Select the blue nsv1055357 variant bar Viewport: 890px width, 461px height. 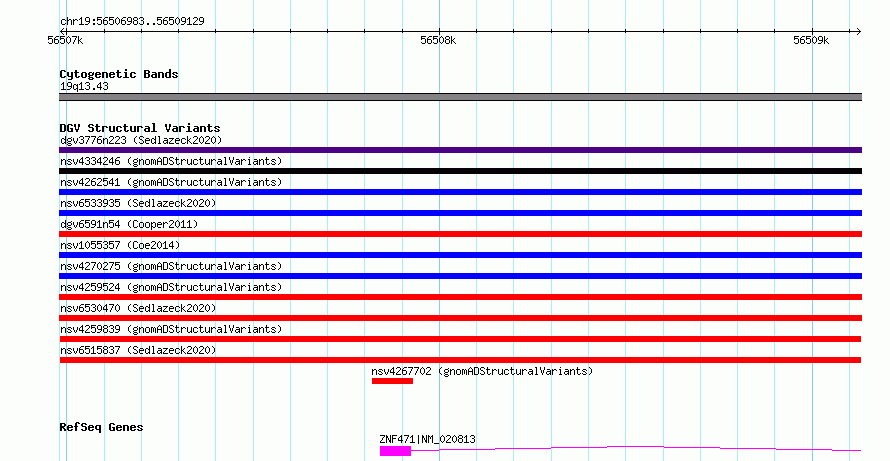click(460, 255)
